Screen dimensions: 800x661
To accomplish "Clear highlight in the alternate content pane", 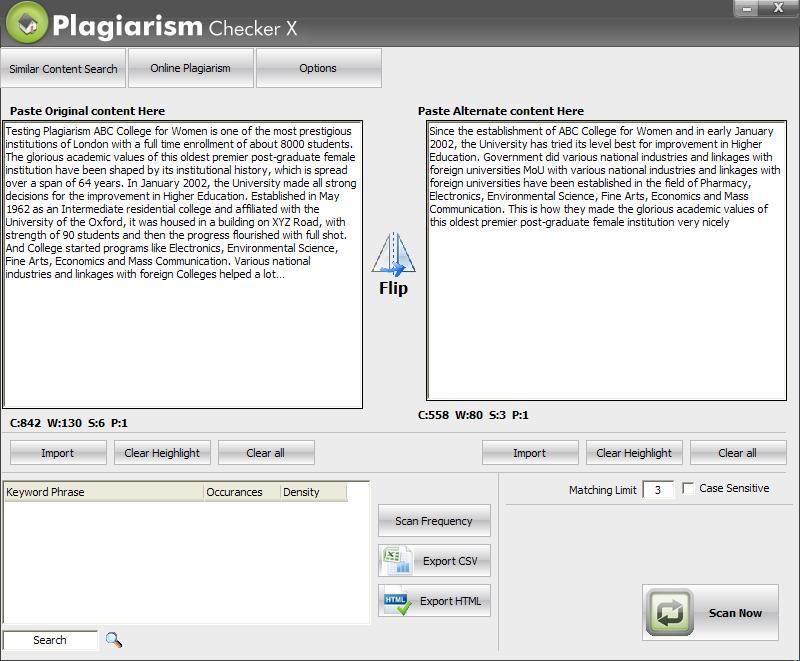I will coord(634,453).
